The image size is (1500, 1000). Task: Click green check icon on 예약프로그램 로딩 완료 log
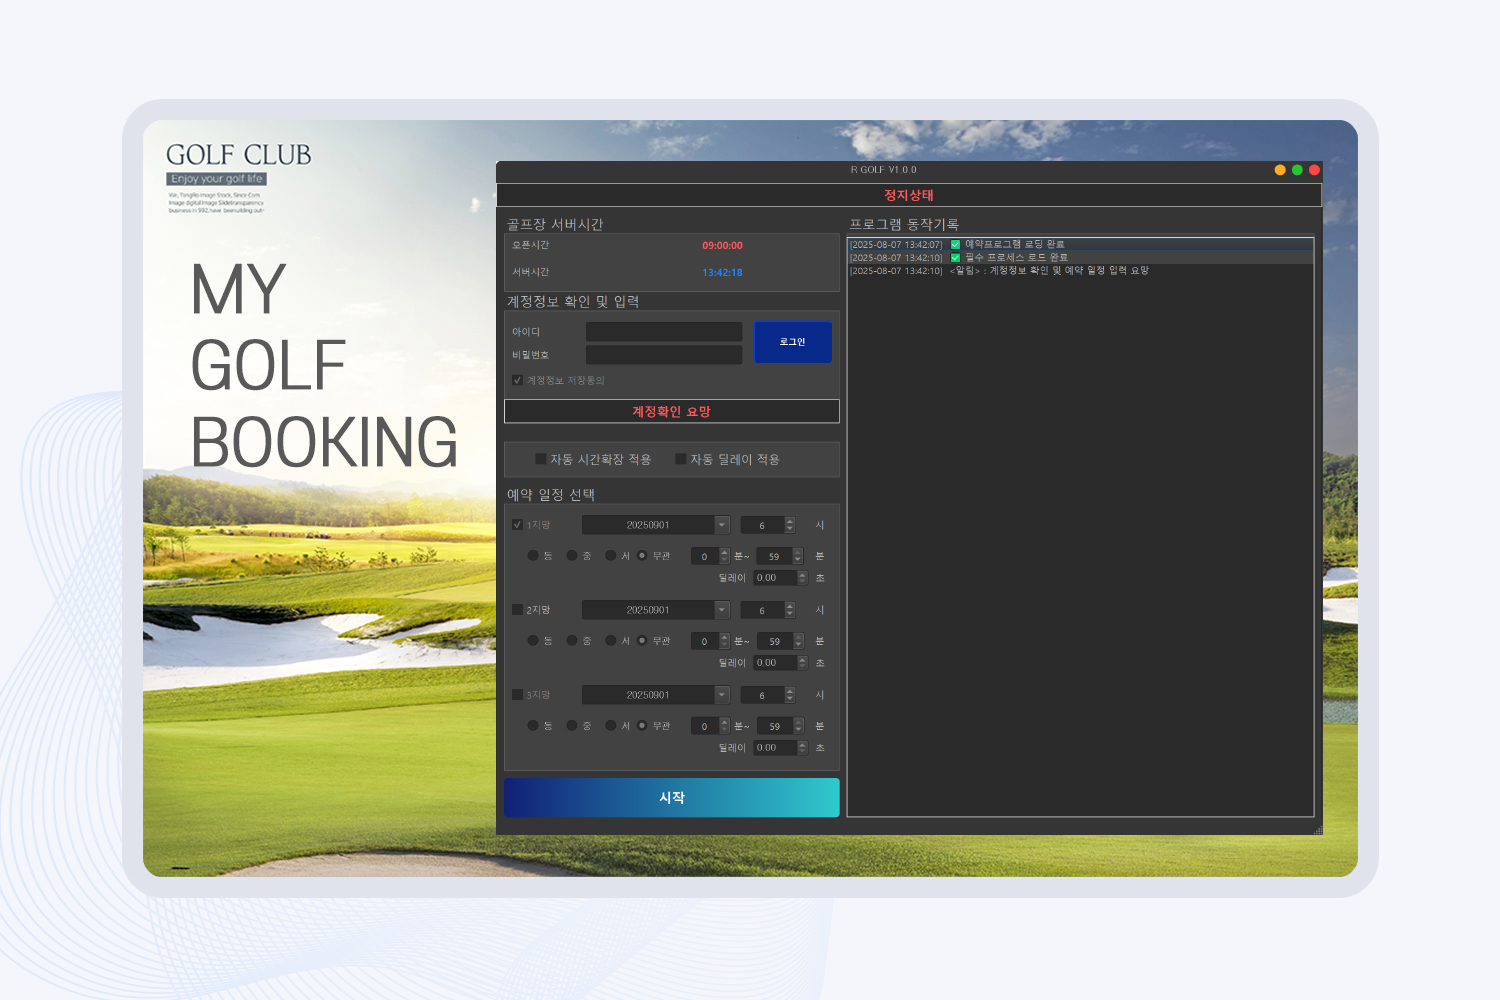[x=955, y=244]
